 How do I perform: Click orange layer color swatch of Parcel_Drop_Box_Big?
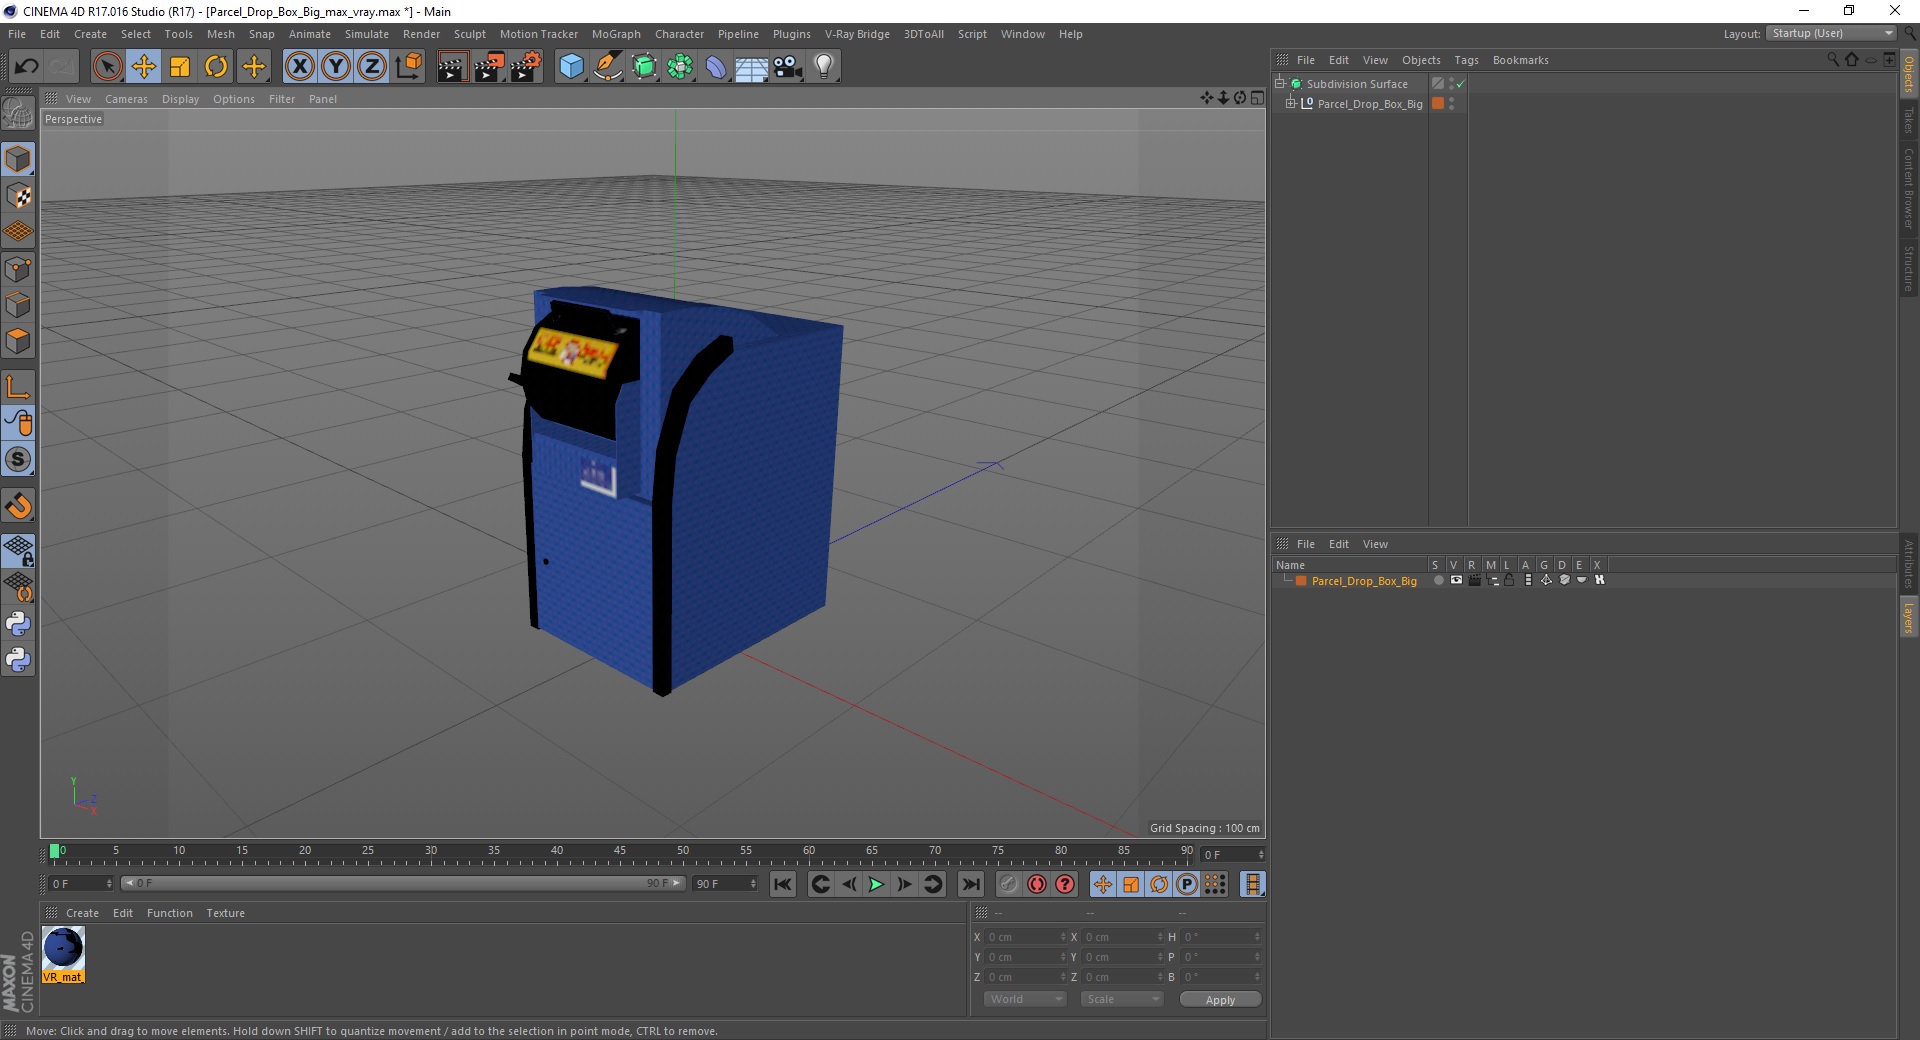1301,581
